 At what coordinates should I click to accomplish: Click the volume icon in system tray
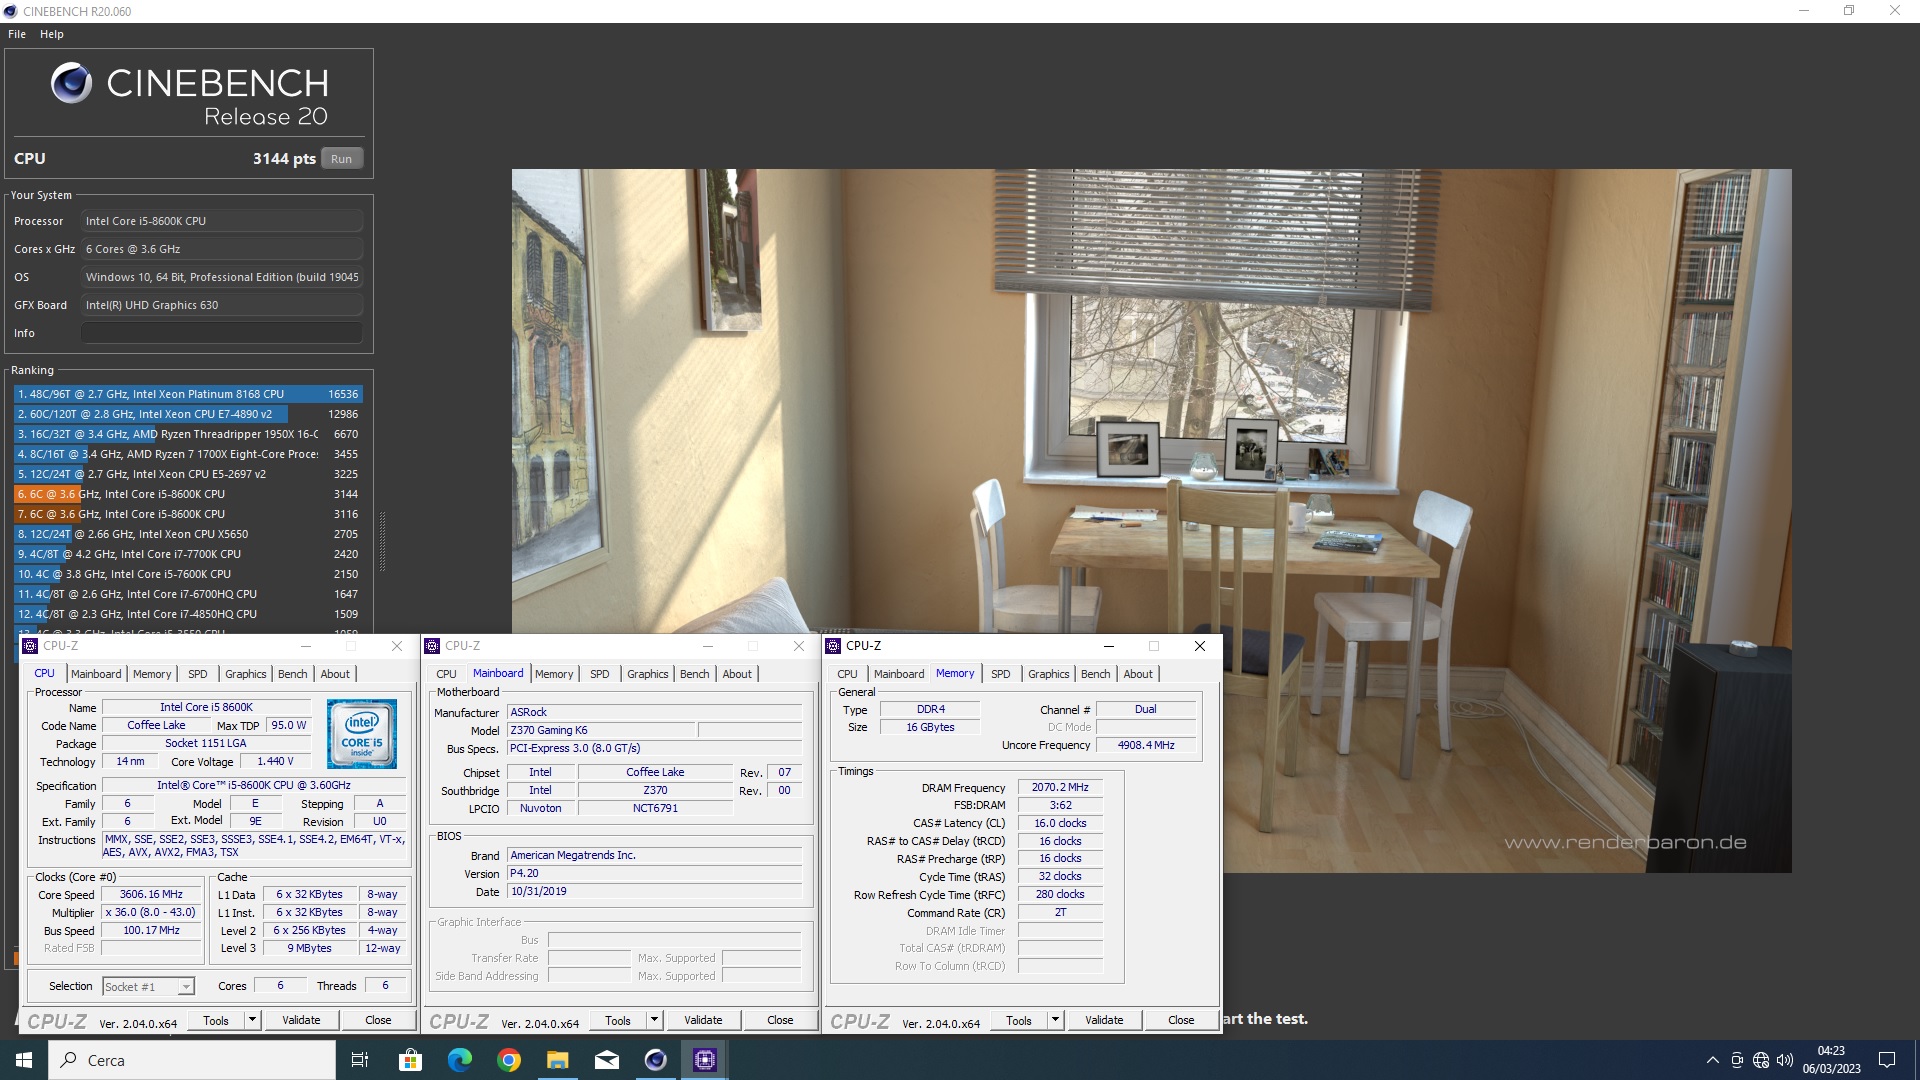1785,1060
